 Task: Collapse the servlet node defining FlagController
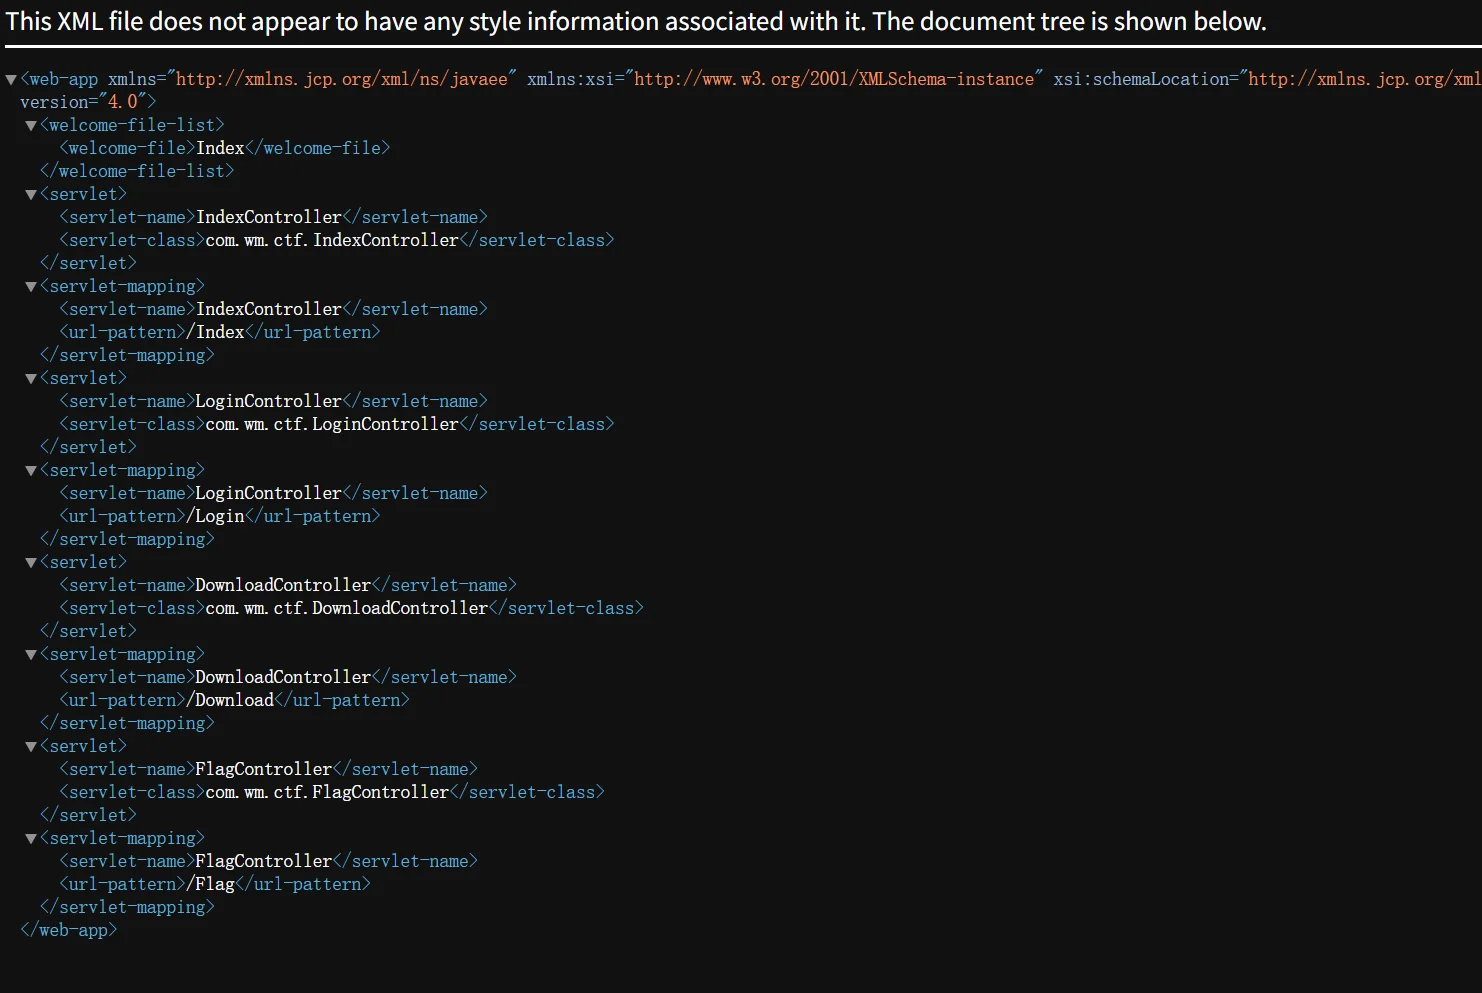[x=31, y=747]
